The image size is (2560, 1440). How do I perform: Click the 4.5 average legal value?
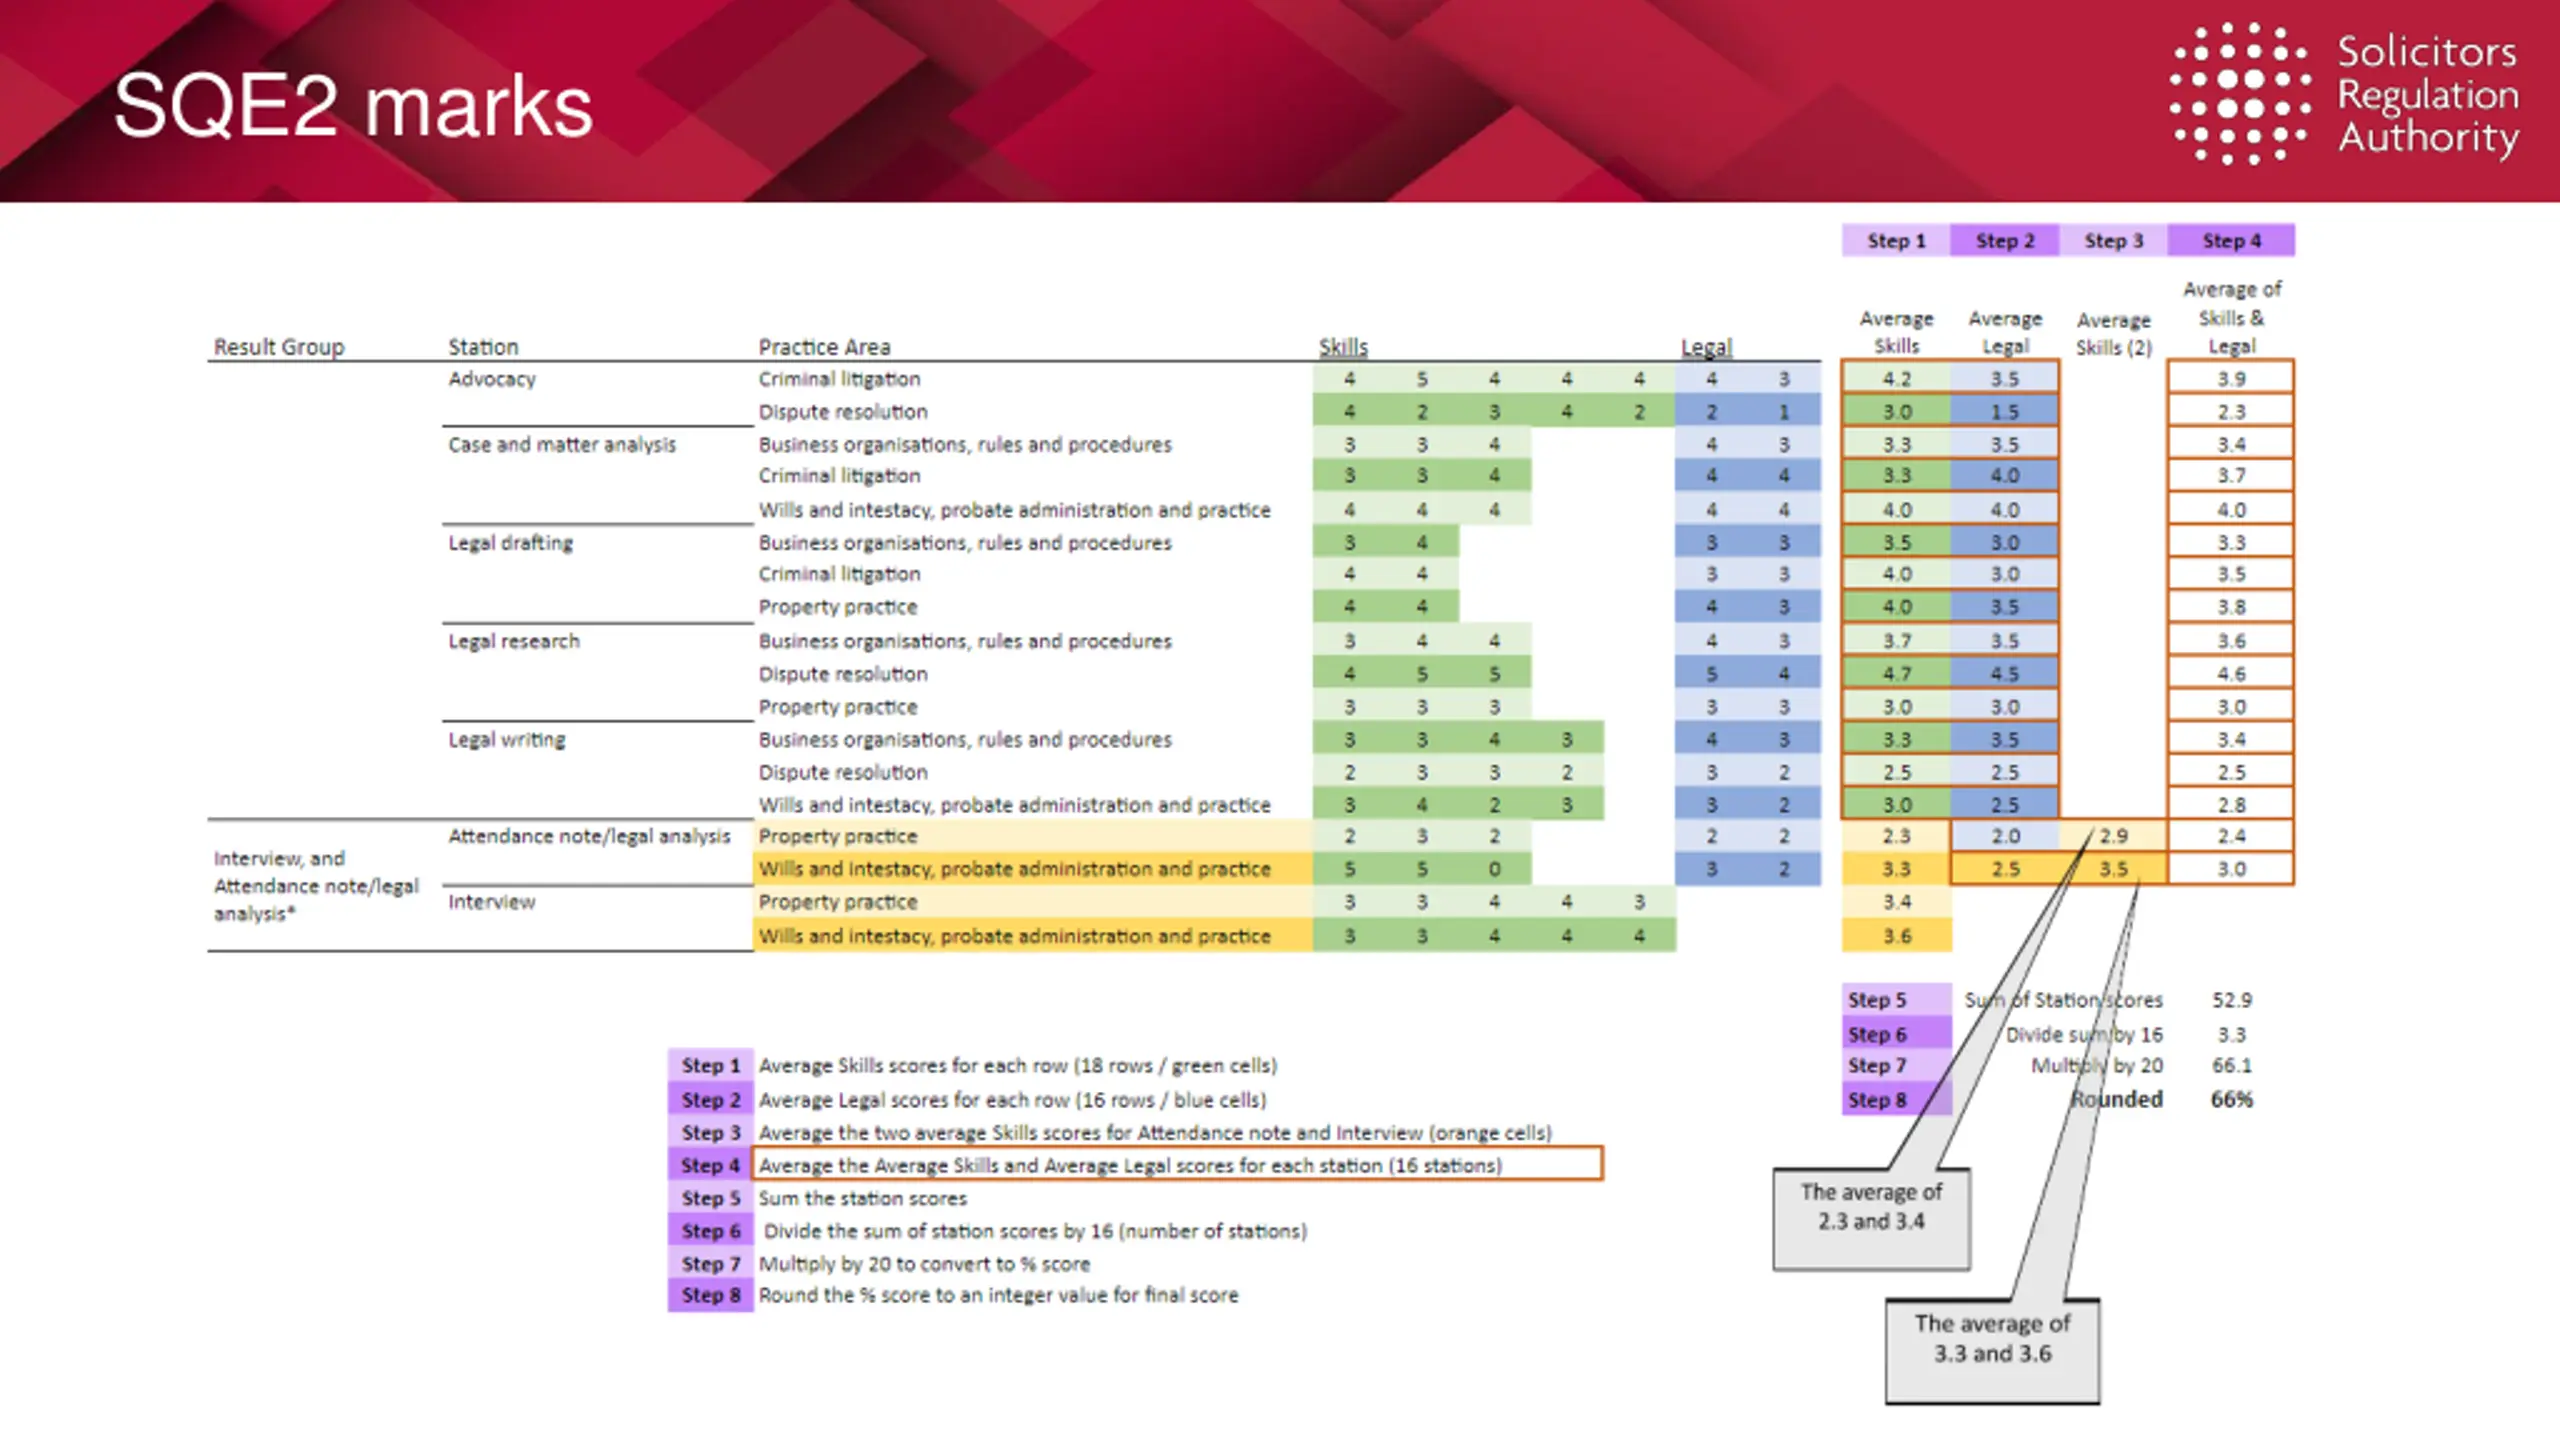(x=2004, y=674)
